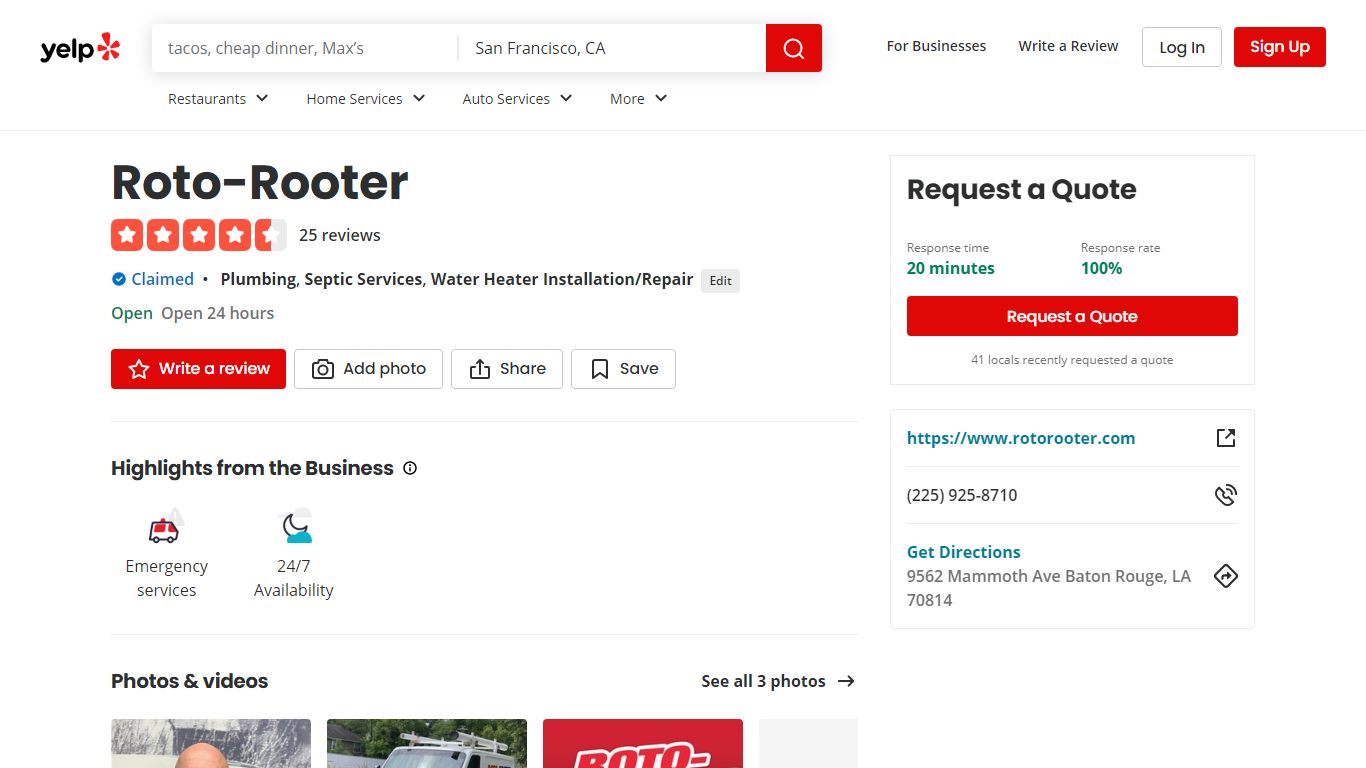
Task: Focus the San Francisco, CA location field
Action: [612, 48]
